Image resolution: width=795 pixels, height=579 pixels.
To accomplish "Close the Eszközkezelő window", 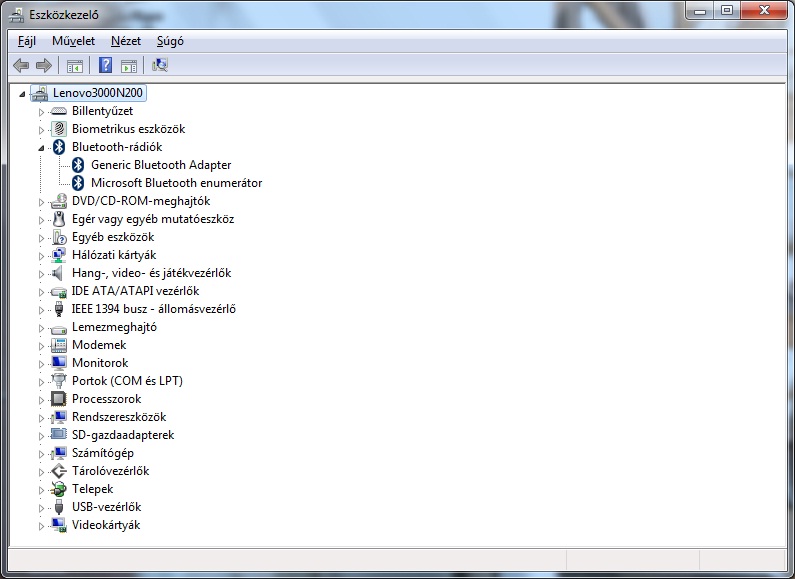I will point(765,11).
